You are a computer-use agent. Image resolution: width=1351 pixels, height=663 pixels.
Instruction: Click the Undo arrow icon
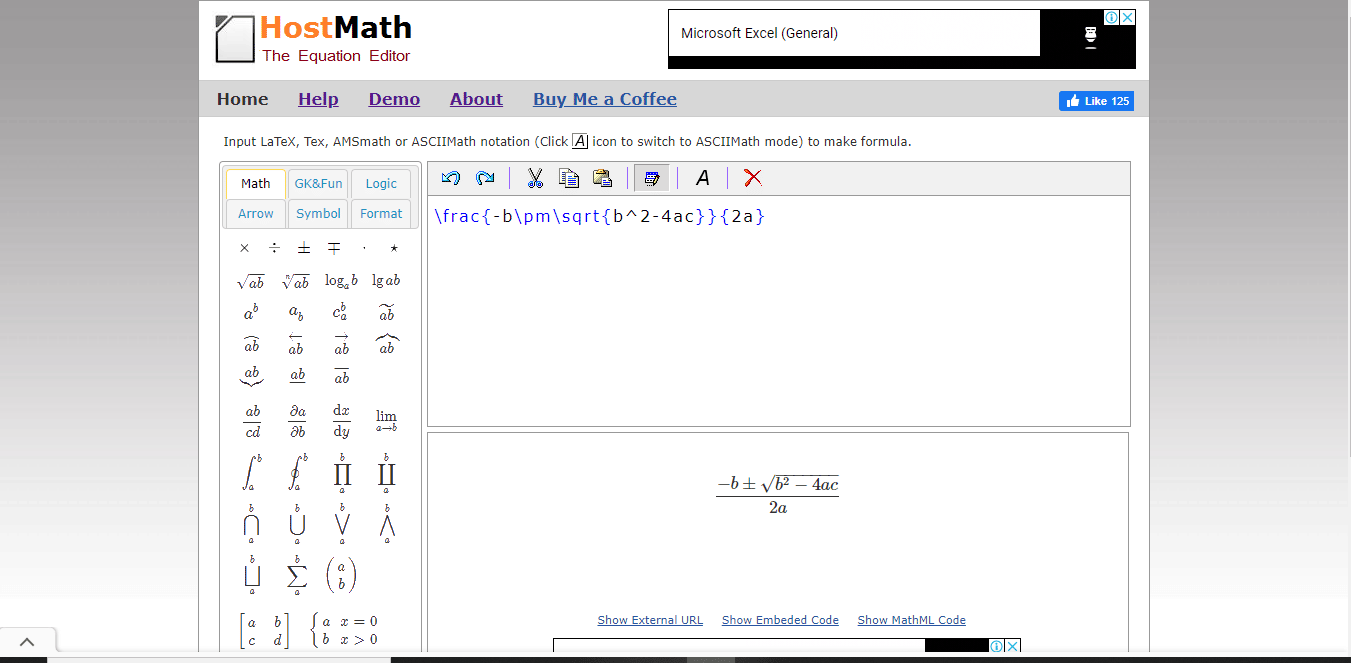[451, 178]
